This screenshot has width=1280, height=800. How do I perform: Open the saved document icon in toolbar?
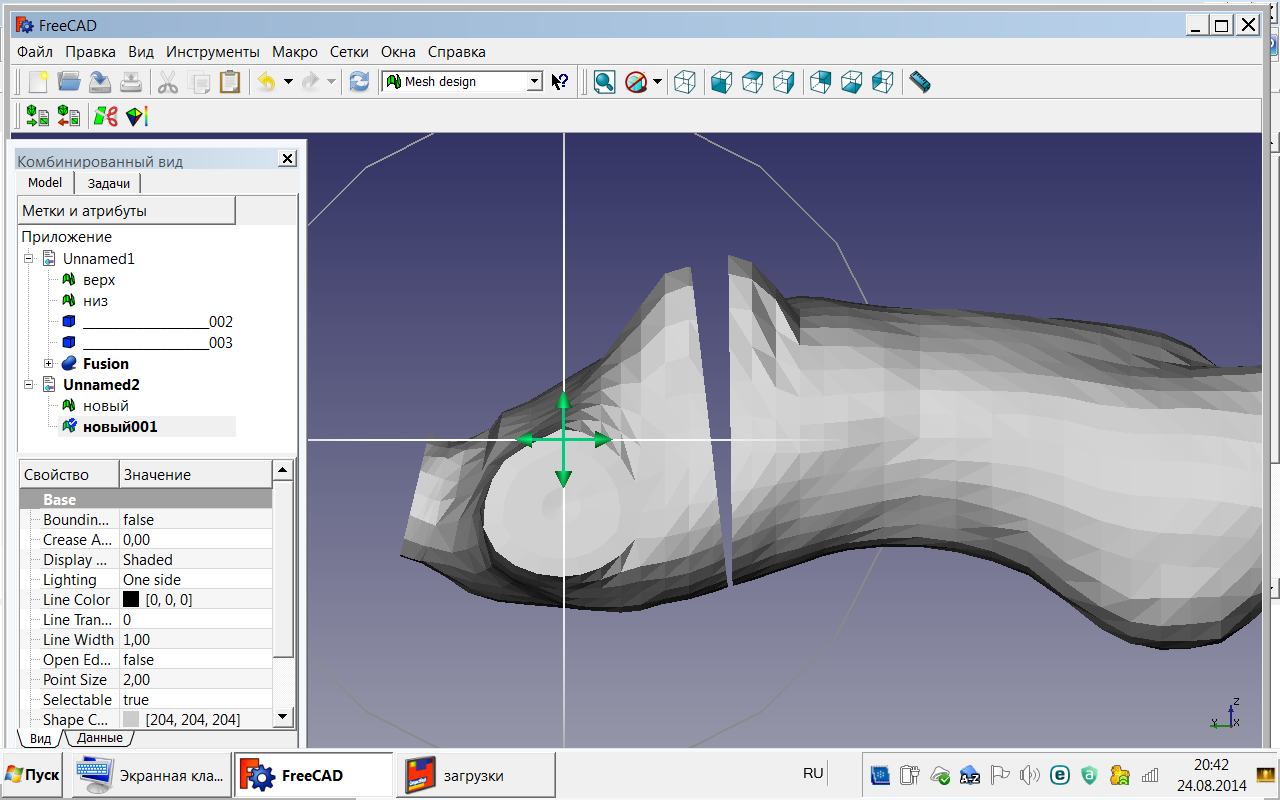click(x=69, y=82)
